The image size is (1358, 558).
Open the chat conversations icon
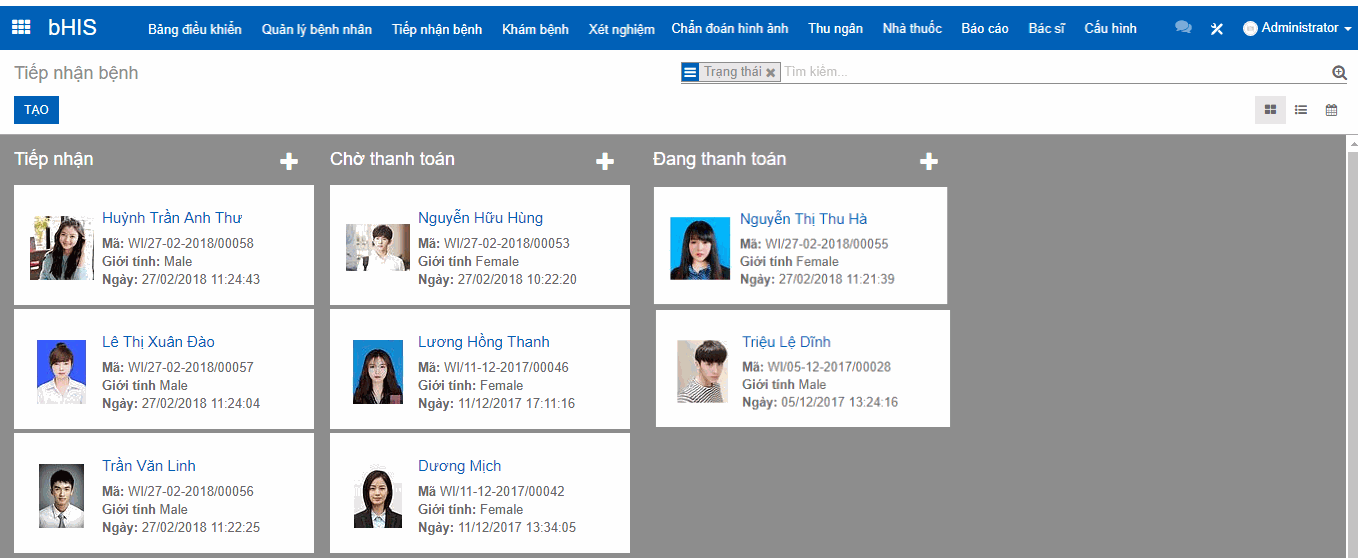click(1183, 28)
